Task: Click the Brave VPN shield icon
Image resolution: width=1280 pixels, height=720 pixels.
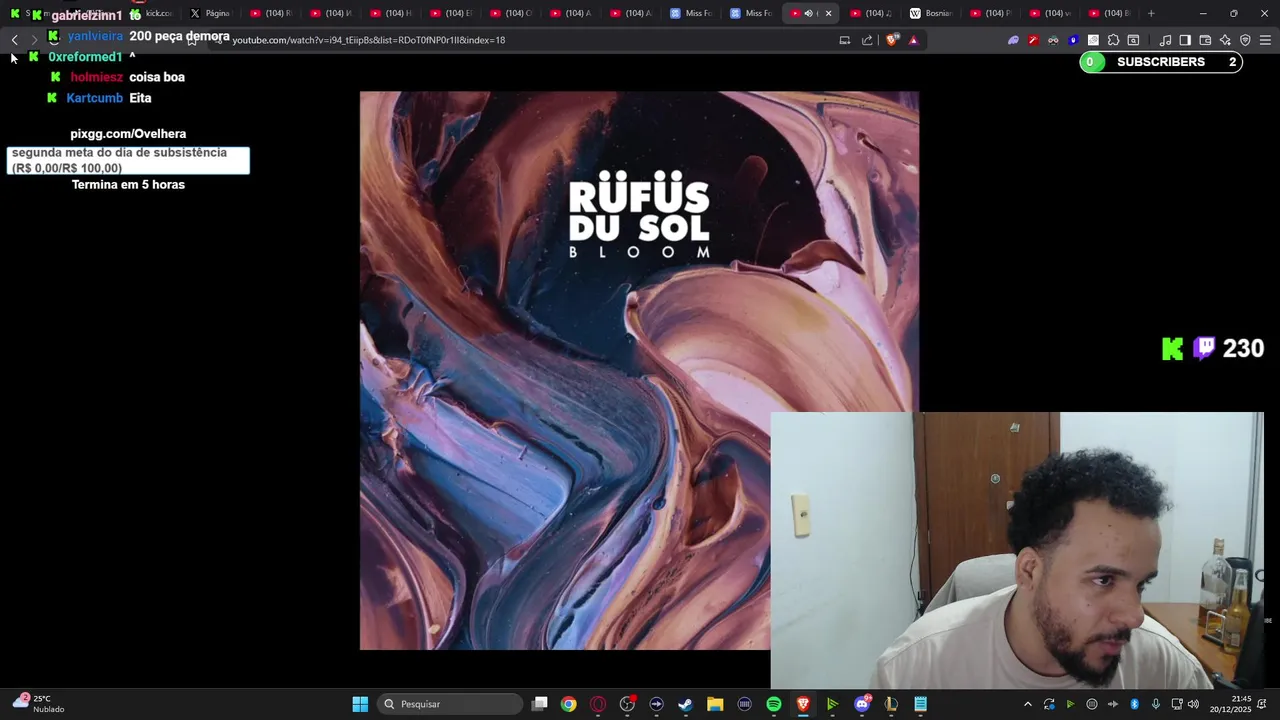Action: tap(1245, 40)
